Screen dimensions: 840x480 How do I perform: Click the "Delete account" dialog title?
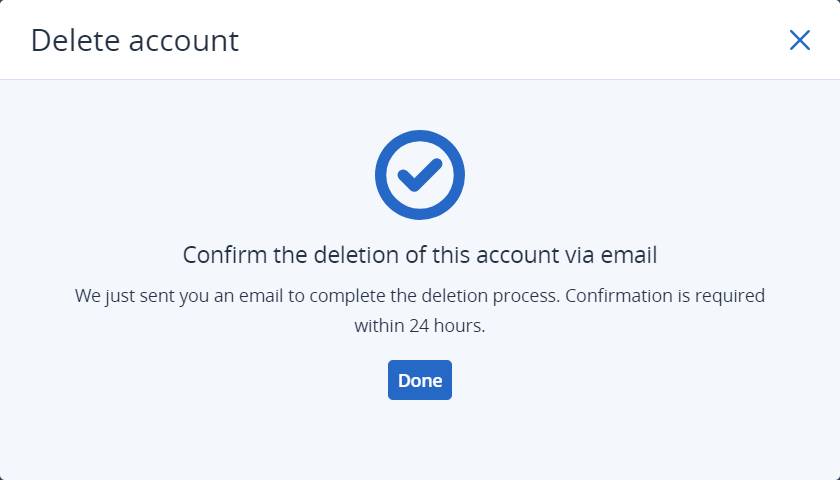coord(134,40)
